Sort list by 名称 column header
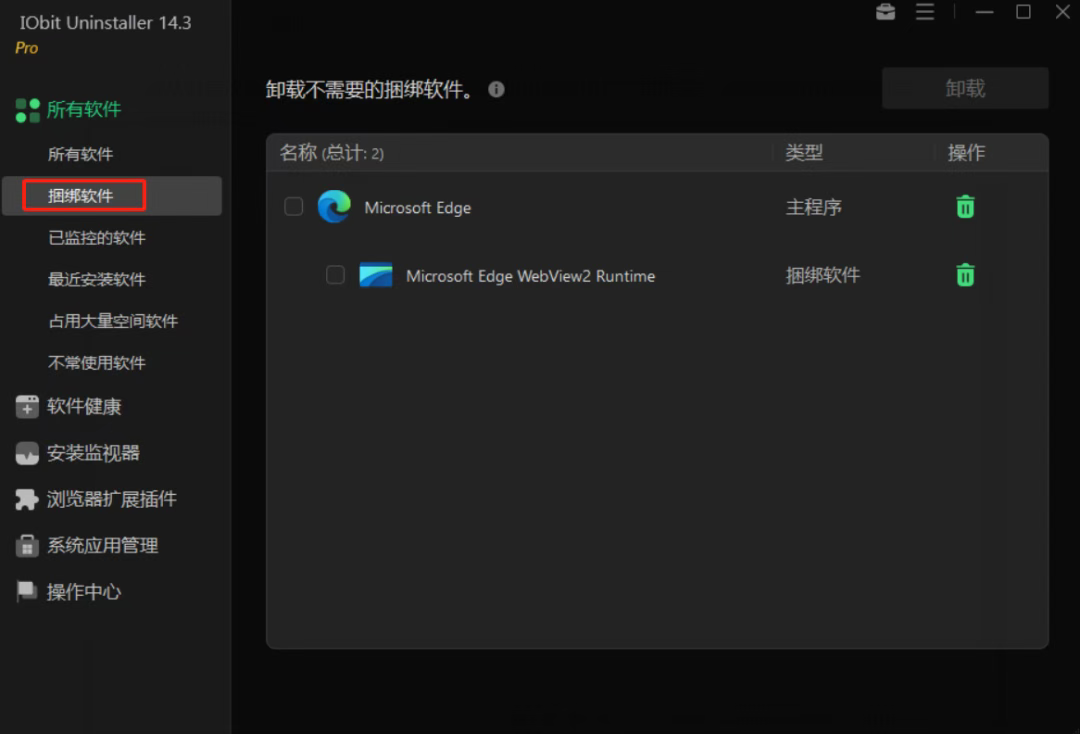This screenshot has width=1080, height=734. (298, 153)
